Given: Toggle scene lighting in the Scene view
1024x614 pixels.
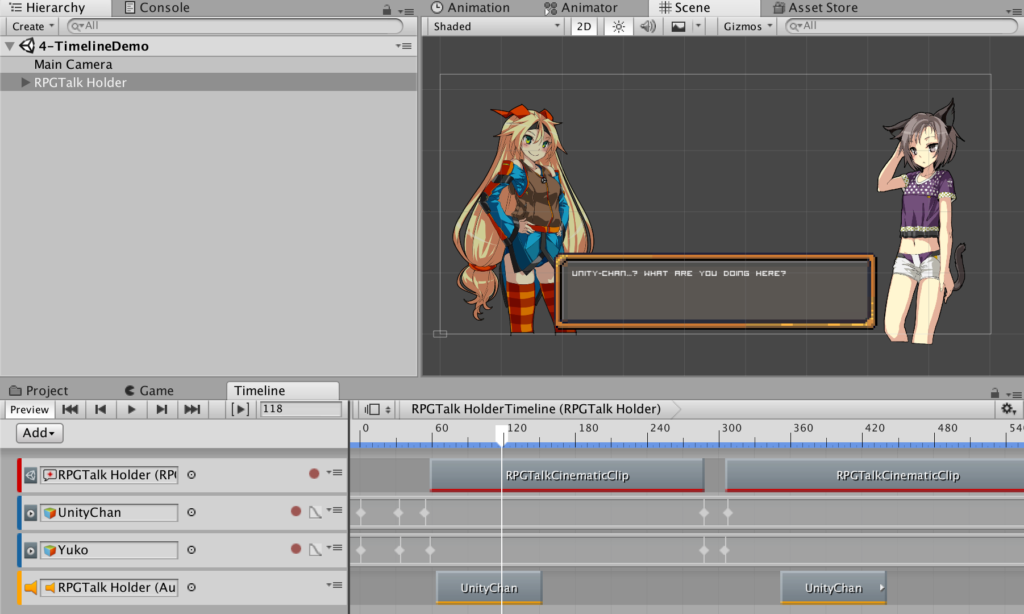Looking at the screenshot, I should [x=618, y=26].
